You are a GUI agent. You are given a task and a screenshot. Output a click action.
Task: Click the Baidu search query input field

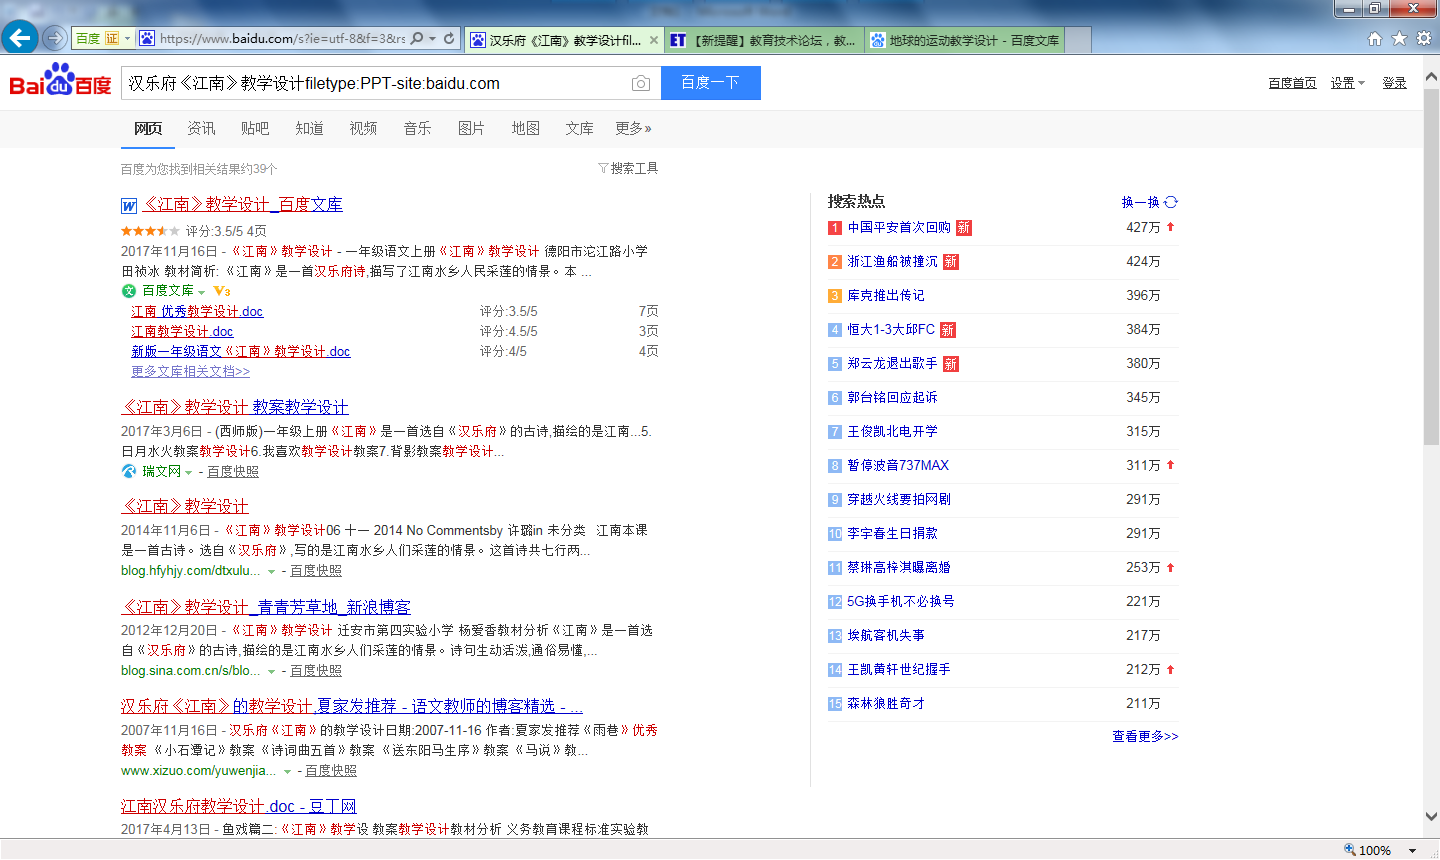click(375, 83)
